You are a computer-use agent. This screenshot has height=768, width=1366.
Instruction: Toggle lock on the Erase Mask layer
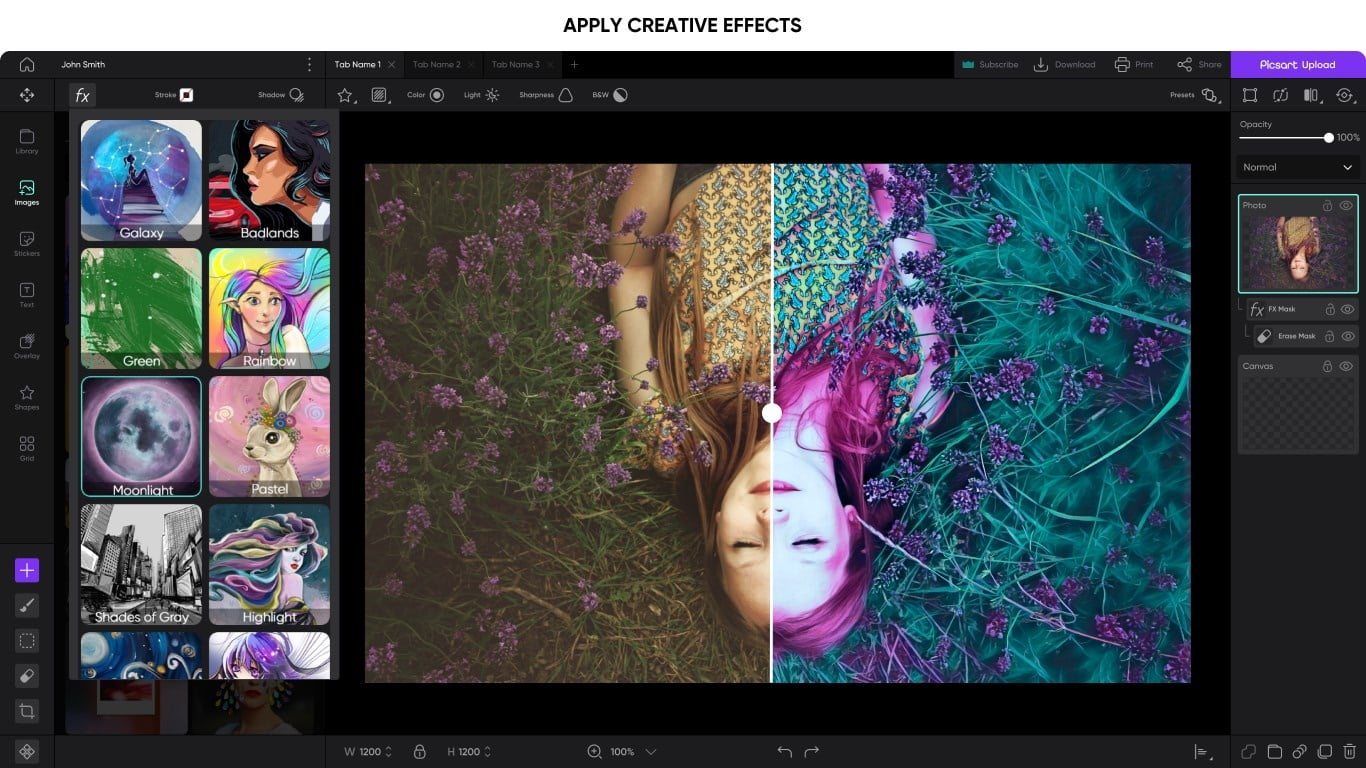tap(1330, 336)
